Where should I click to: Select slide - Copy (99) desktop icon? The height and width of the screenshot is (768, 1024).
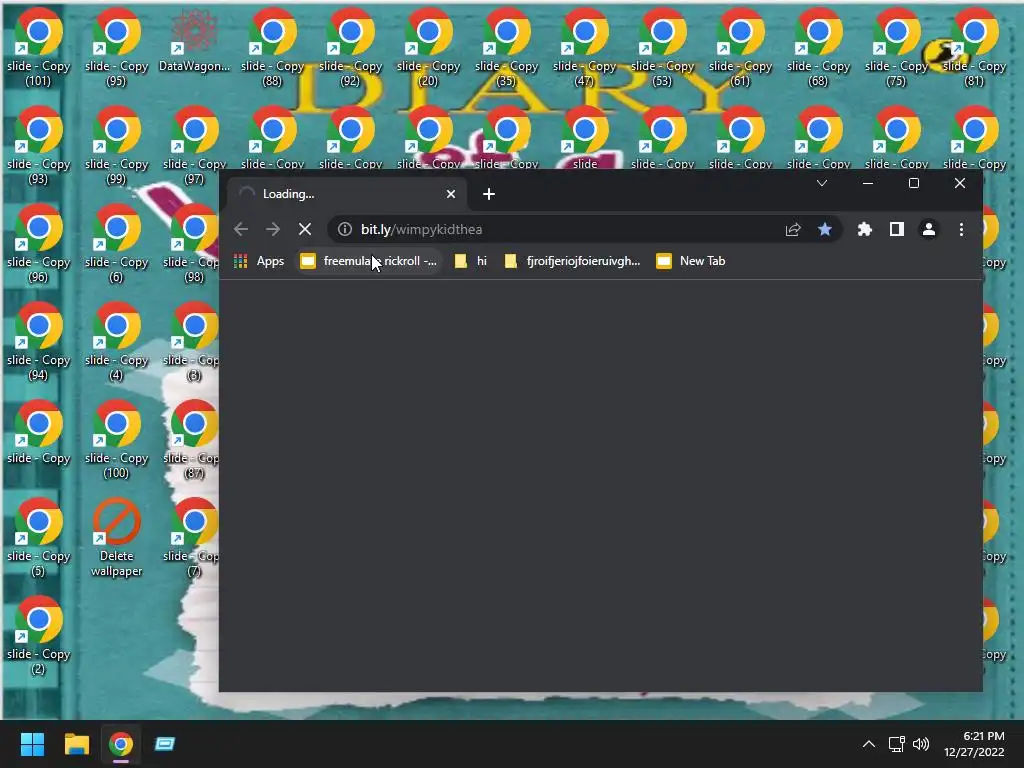point(116,146)
